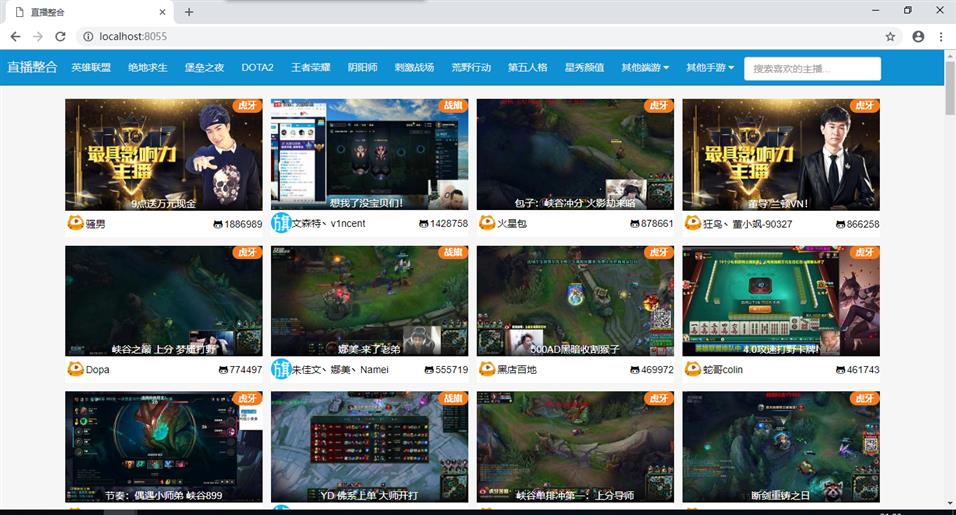Click the streamer name 黑店百地
956x515 pixels.
coord(517,370)
